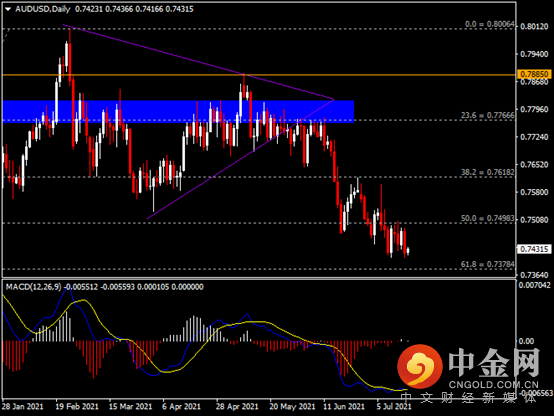Select the AUDUSD,Daily chart title

point(43,9)
